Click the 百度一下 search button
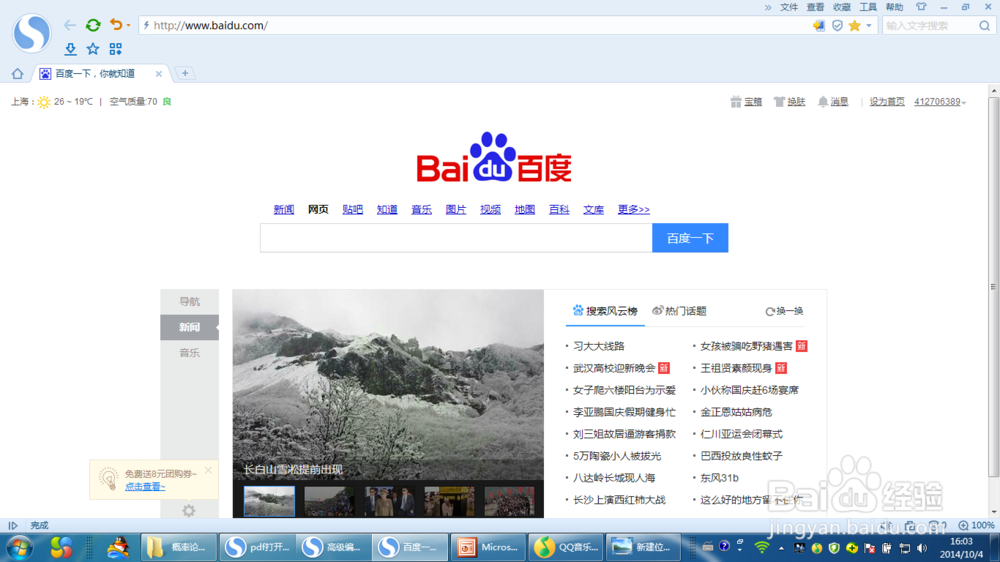Screen dimensions: 1000x562 (x=690, y=238)
